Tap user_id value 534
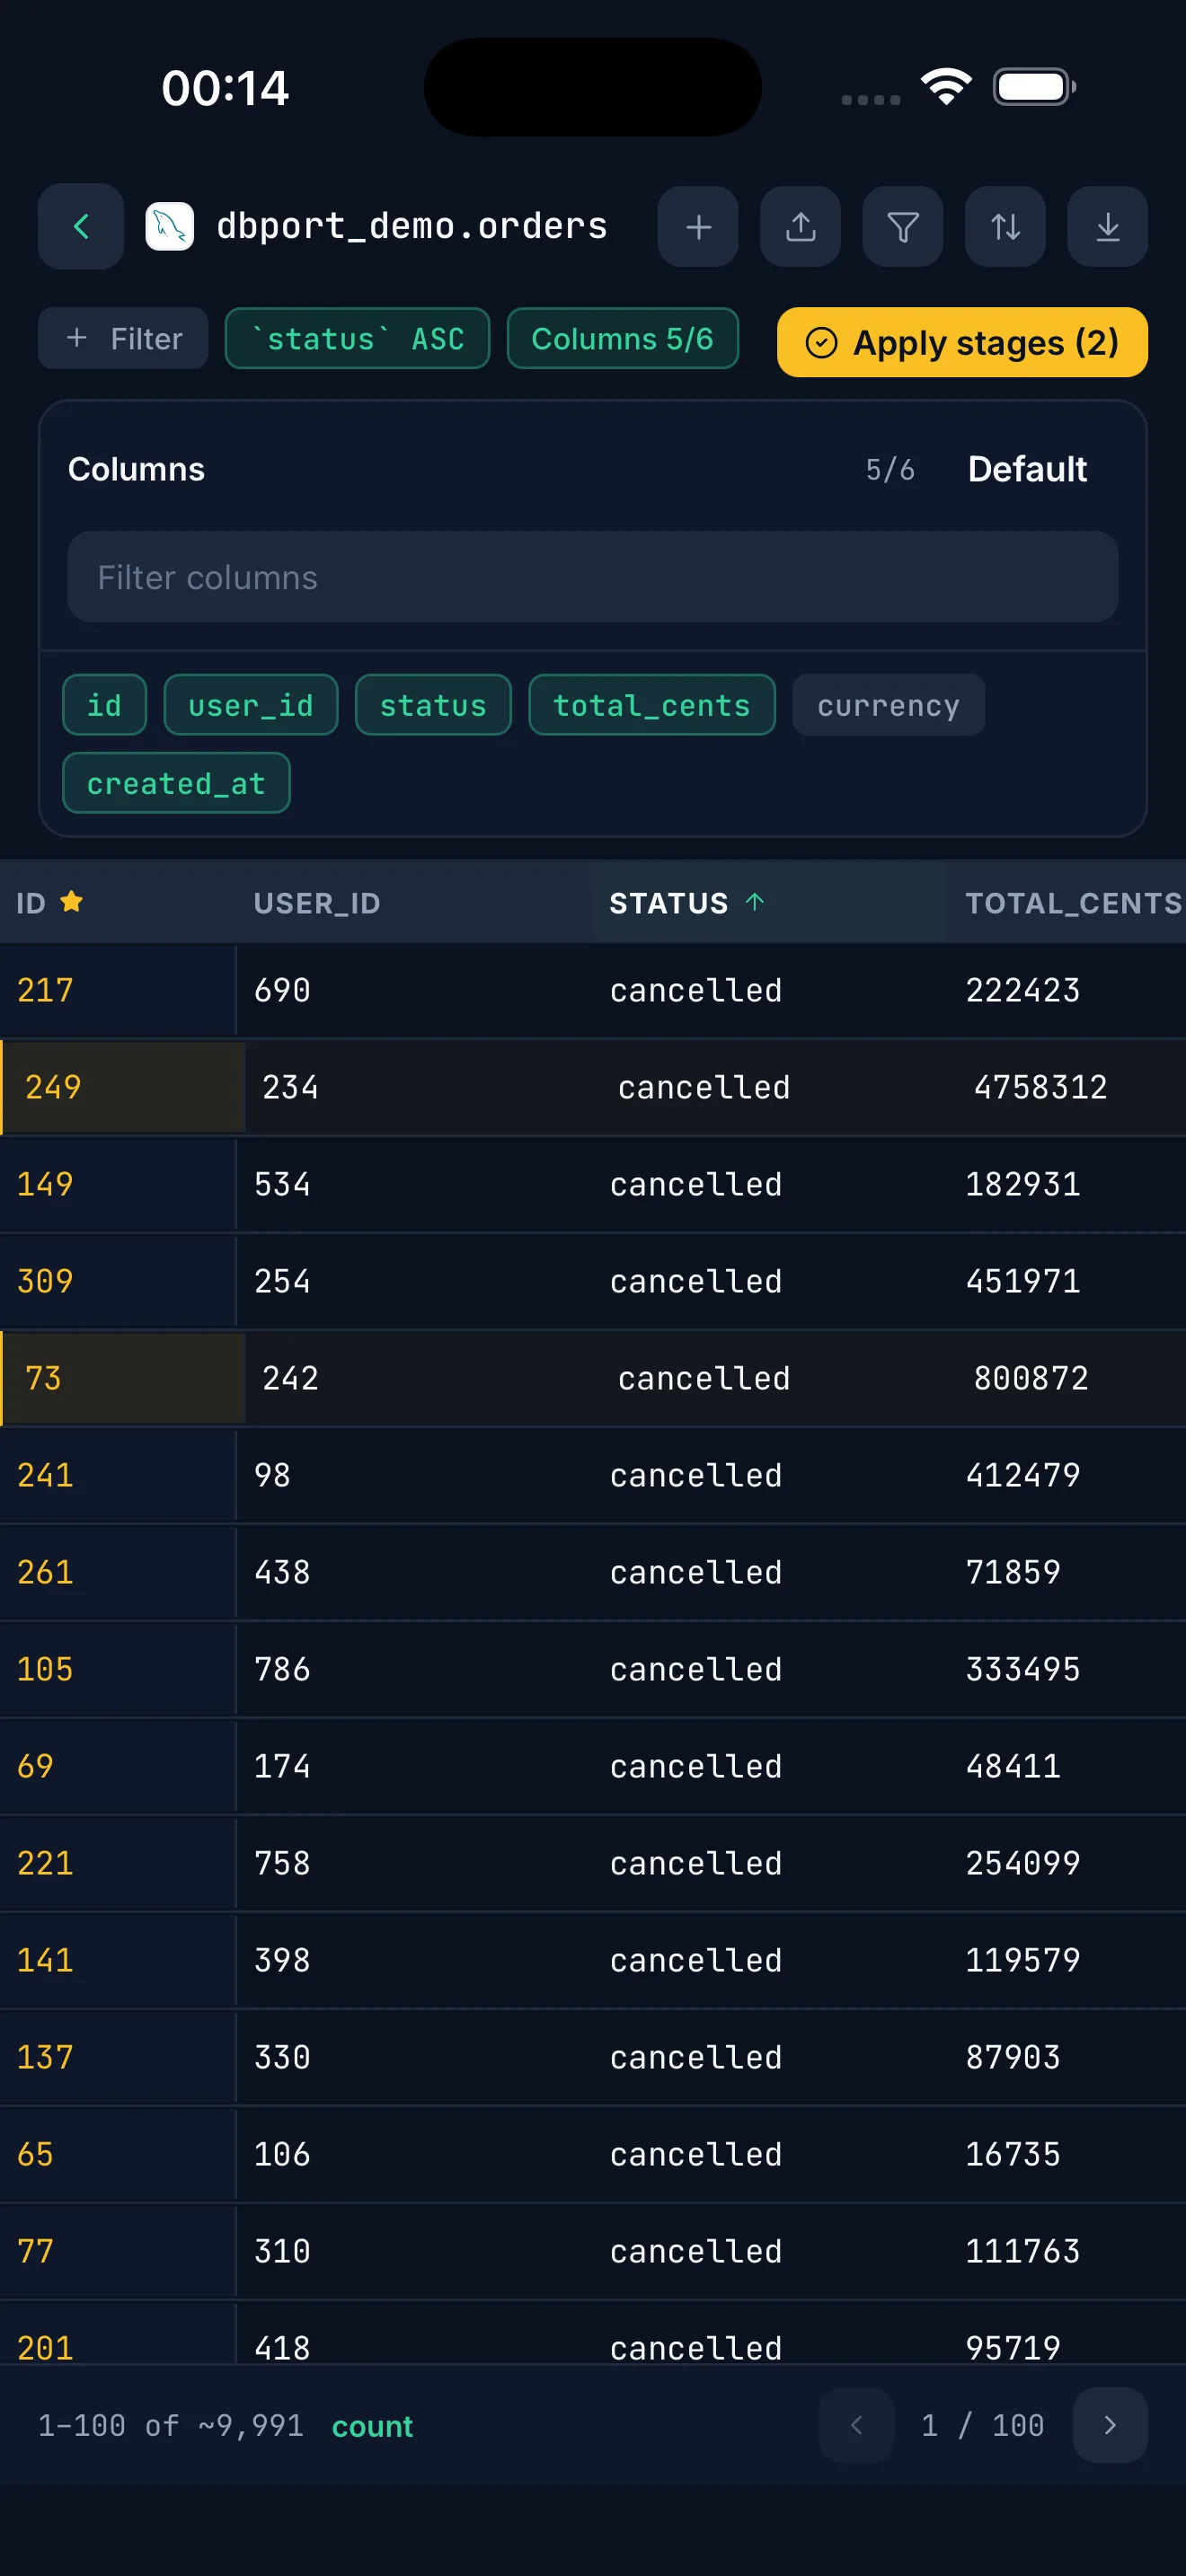The height and width of the screenshot is (2576, 1186). (x=282, y=1184)
